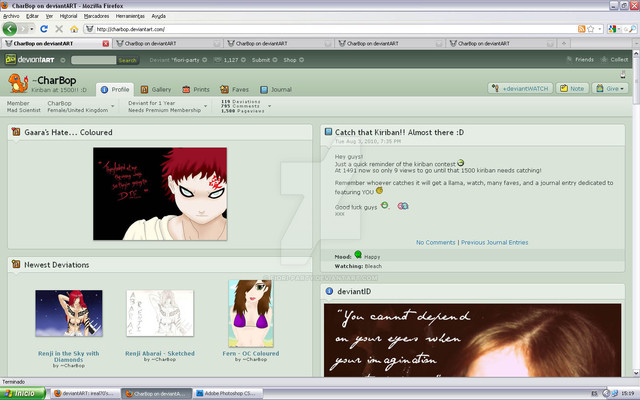Select the Profile tab
The height and width of the screenshot is (400, 640).
click(x=115, y=89)
